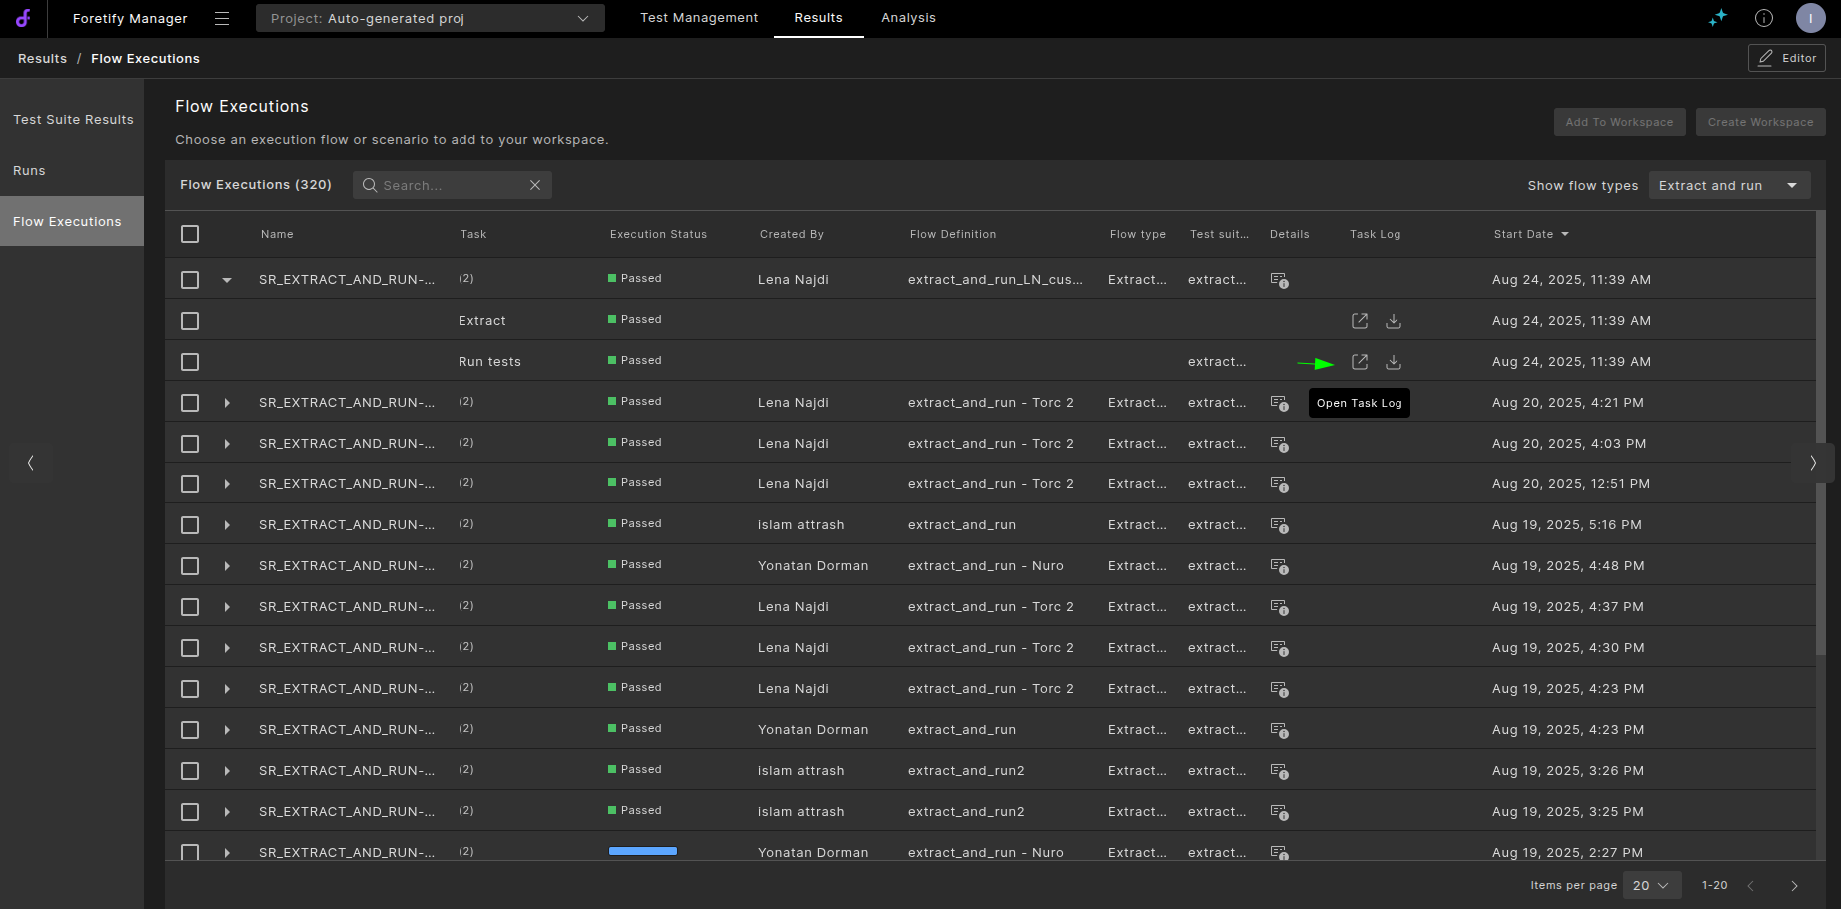Screen dimensions: 1841x909
Task: Click the AI sparkle icon in header
Action: pyautogui.click(x=1717, y=18)
